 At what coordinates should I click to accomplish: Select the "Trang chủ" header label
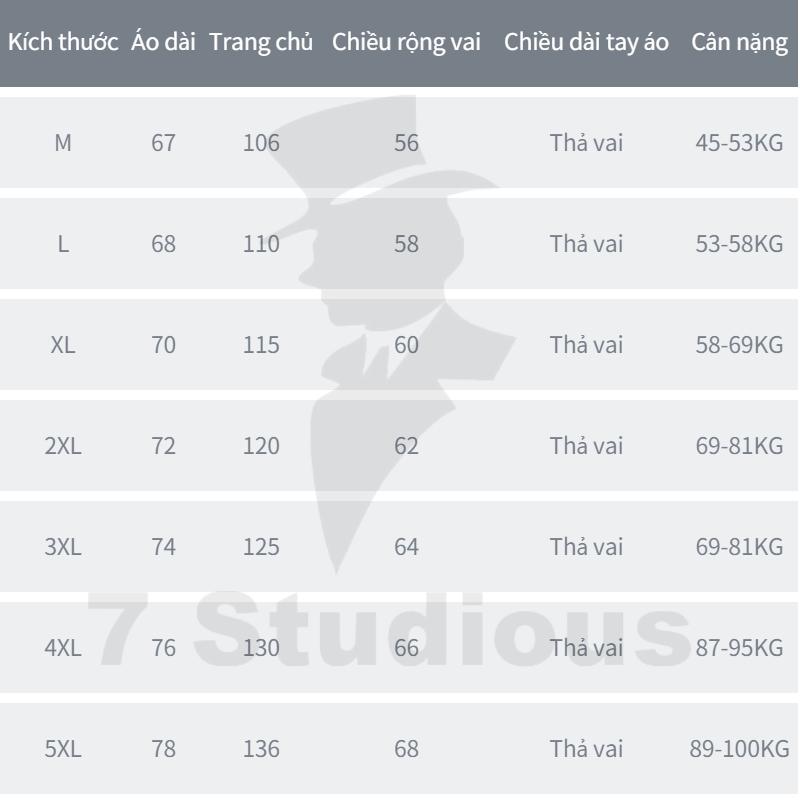coord(262,44)
